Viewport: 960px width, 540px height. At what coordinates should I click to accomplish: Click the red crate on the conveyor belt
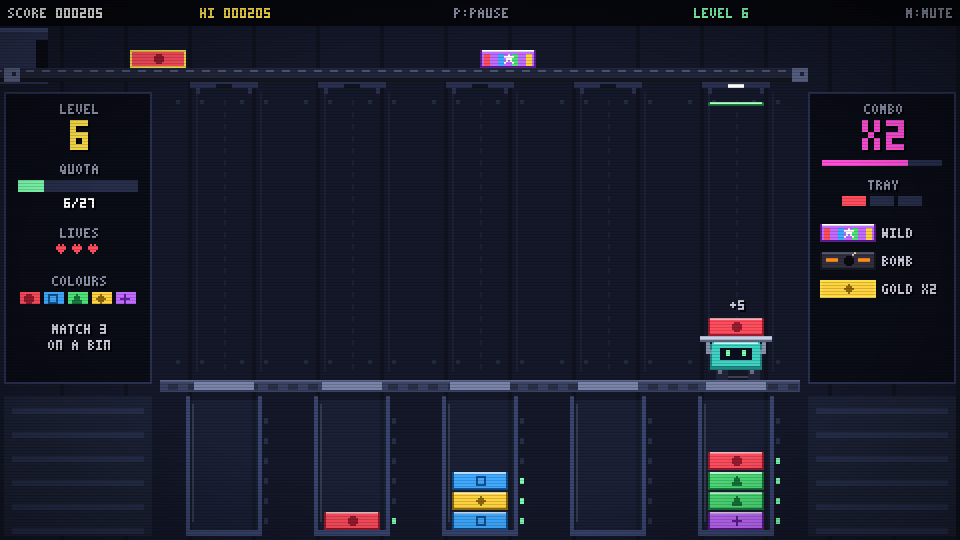pyautogui.click(x=158, y=59)
